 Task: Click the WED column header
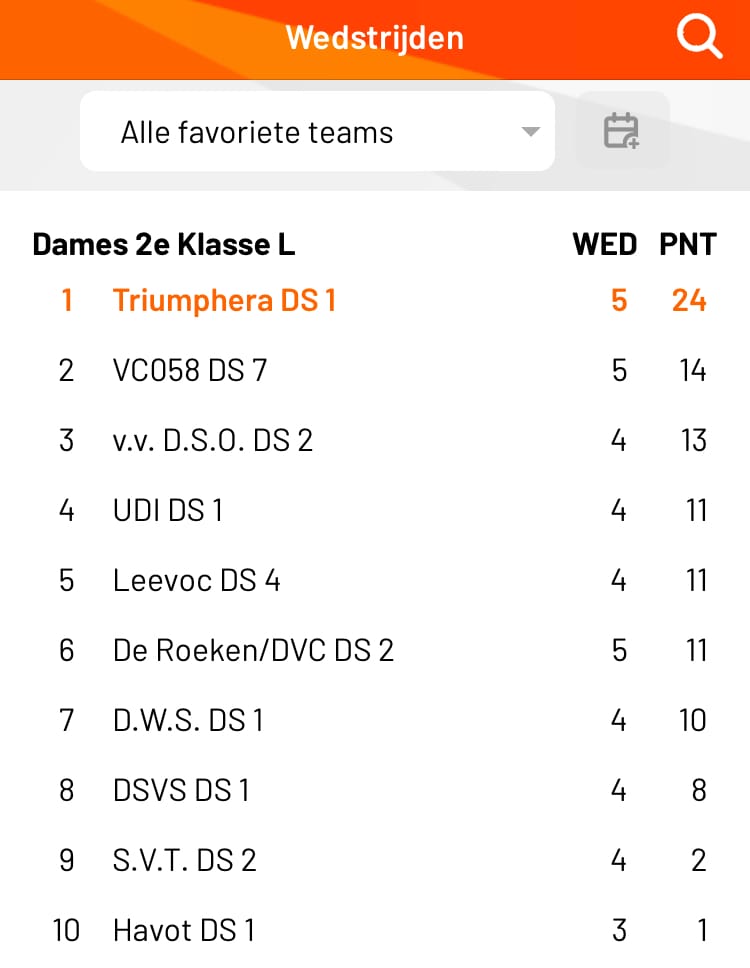(x=605, y=244)
